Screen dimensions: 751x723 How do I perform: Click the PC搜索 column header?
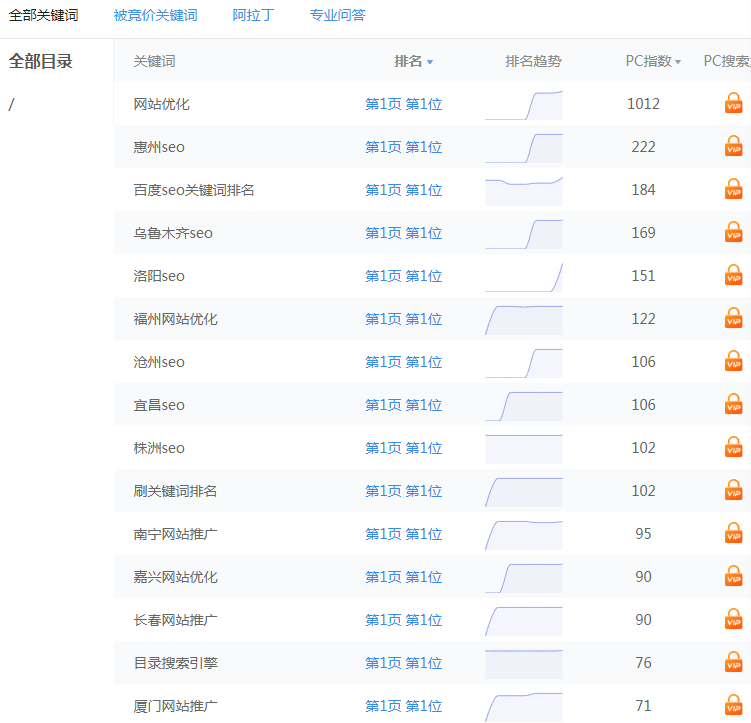pos(726,61)
